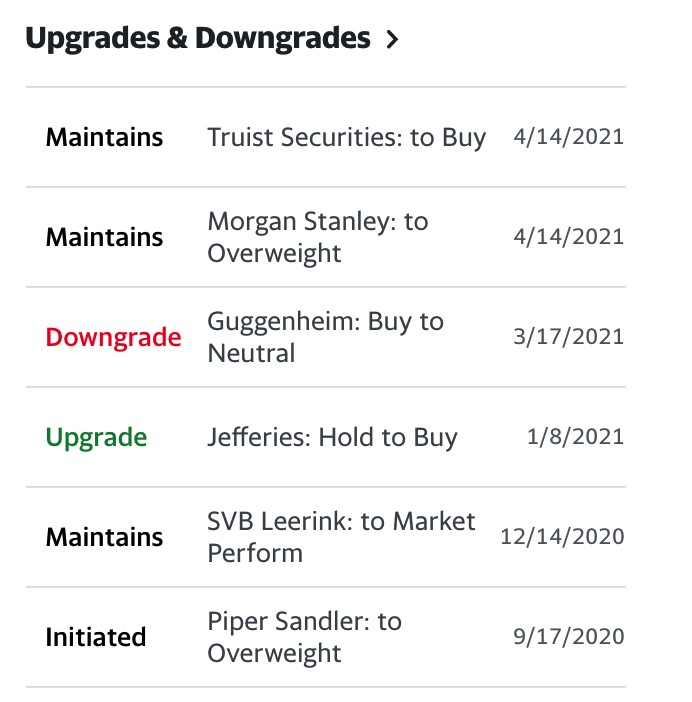The image size is (692, 702).
Task: Click the 1/8/2021 upgrade date
Action: (x=575, y=437)
